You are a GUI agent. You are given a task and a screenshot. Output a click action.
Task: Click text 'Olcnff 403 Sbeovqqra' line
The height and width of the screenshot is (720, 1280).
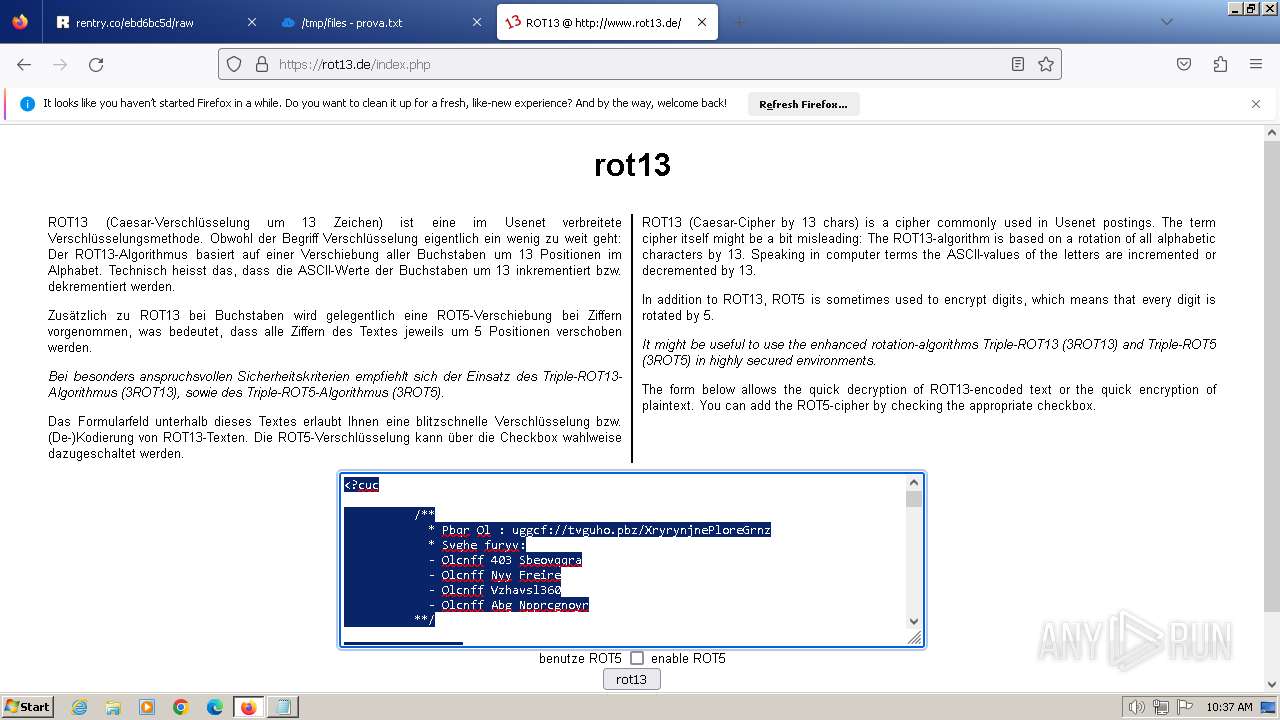coord(511,560)
